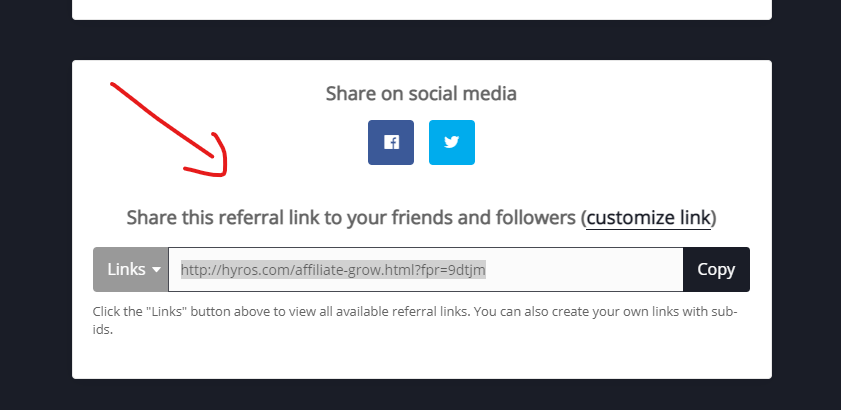
Task: Share on Facebook using the blue icon
Action: point(390,142)
